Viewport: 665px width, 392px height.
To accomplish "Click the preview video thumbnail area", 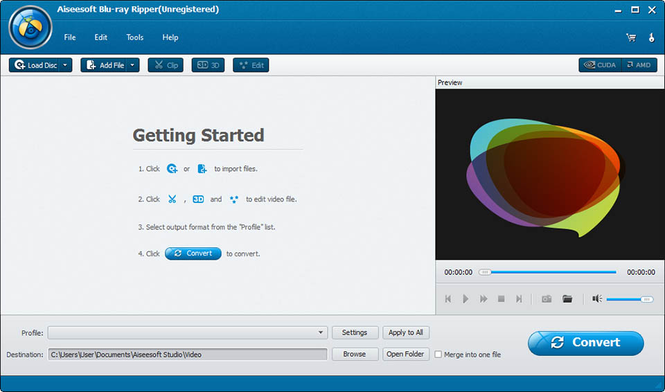I will (x=550, y=174).
